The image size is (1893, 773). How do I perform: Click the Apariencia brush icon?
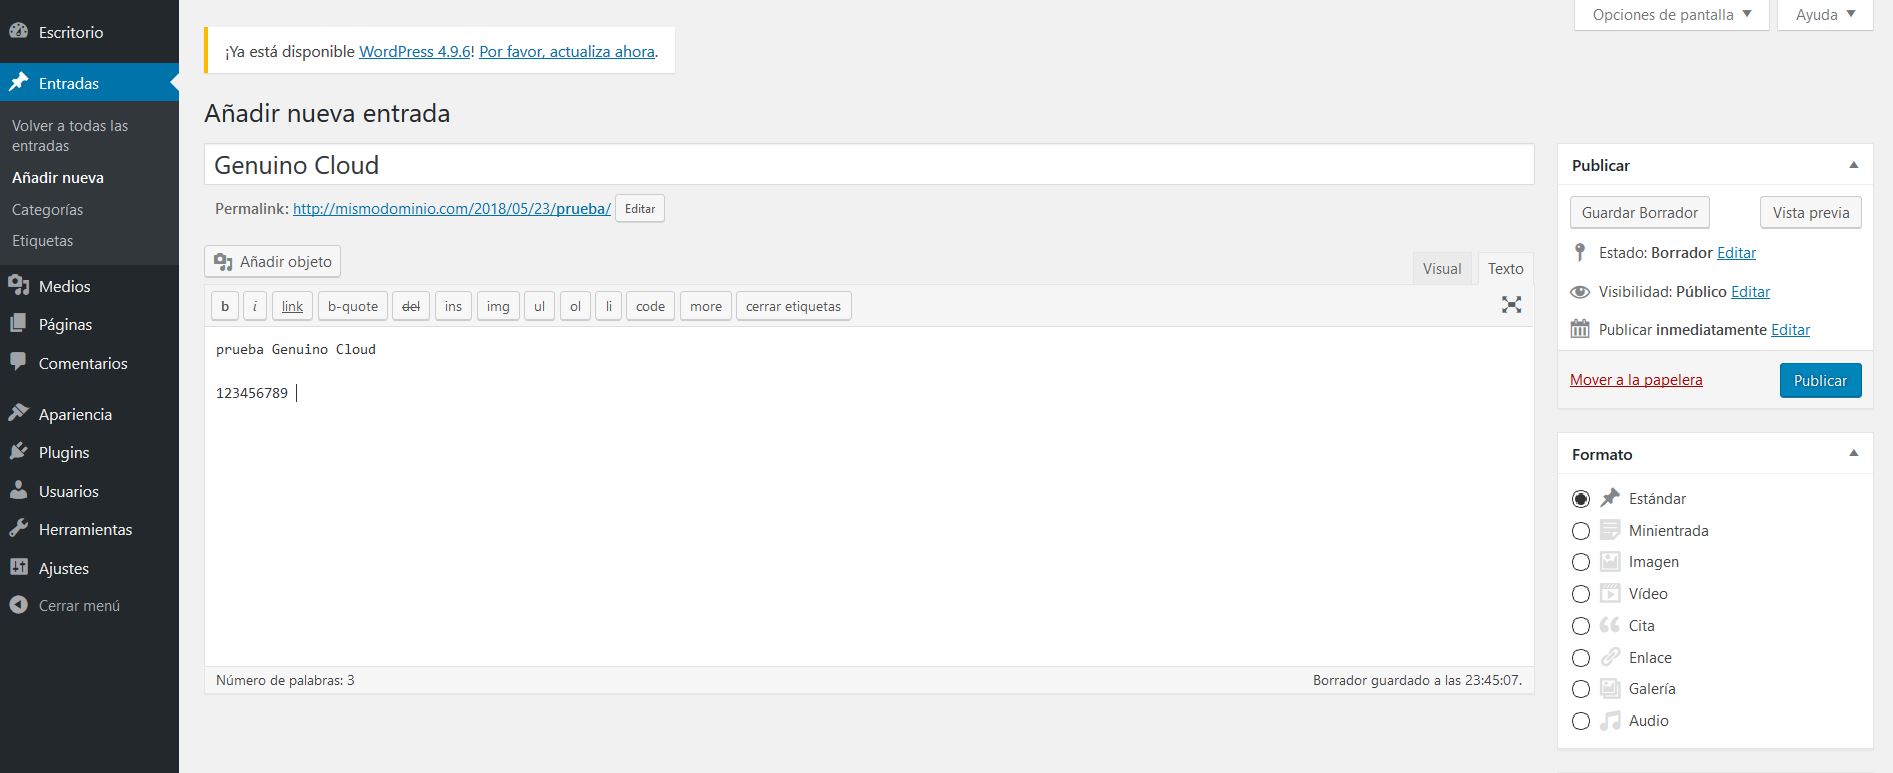pyautogui.click(x=18, y=413)
